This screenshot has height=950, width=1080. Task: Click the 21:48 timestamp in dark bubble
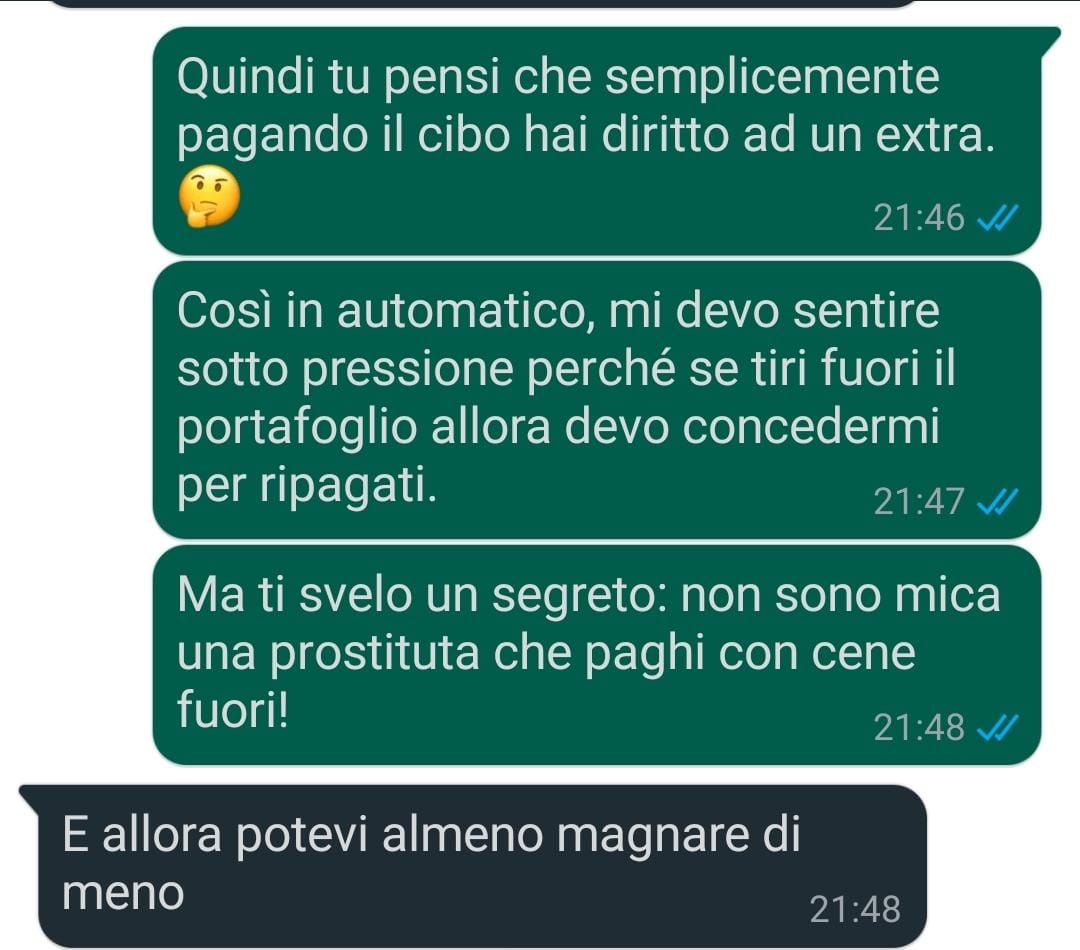click(855, 909)
